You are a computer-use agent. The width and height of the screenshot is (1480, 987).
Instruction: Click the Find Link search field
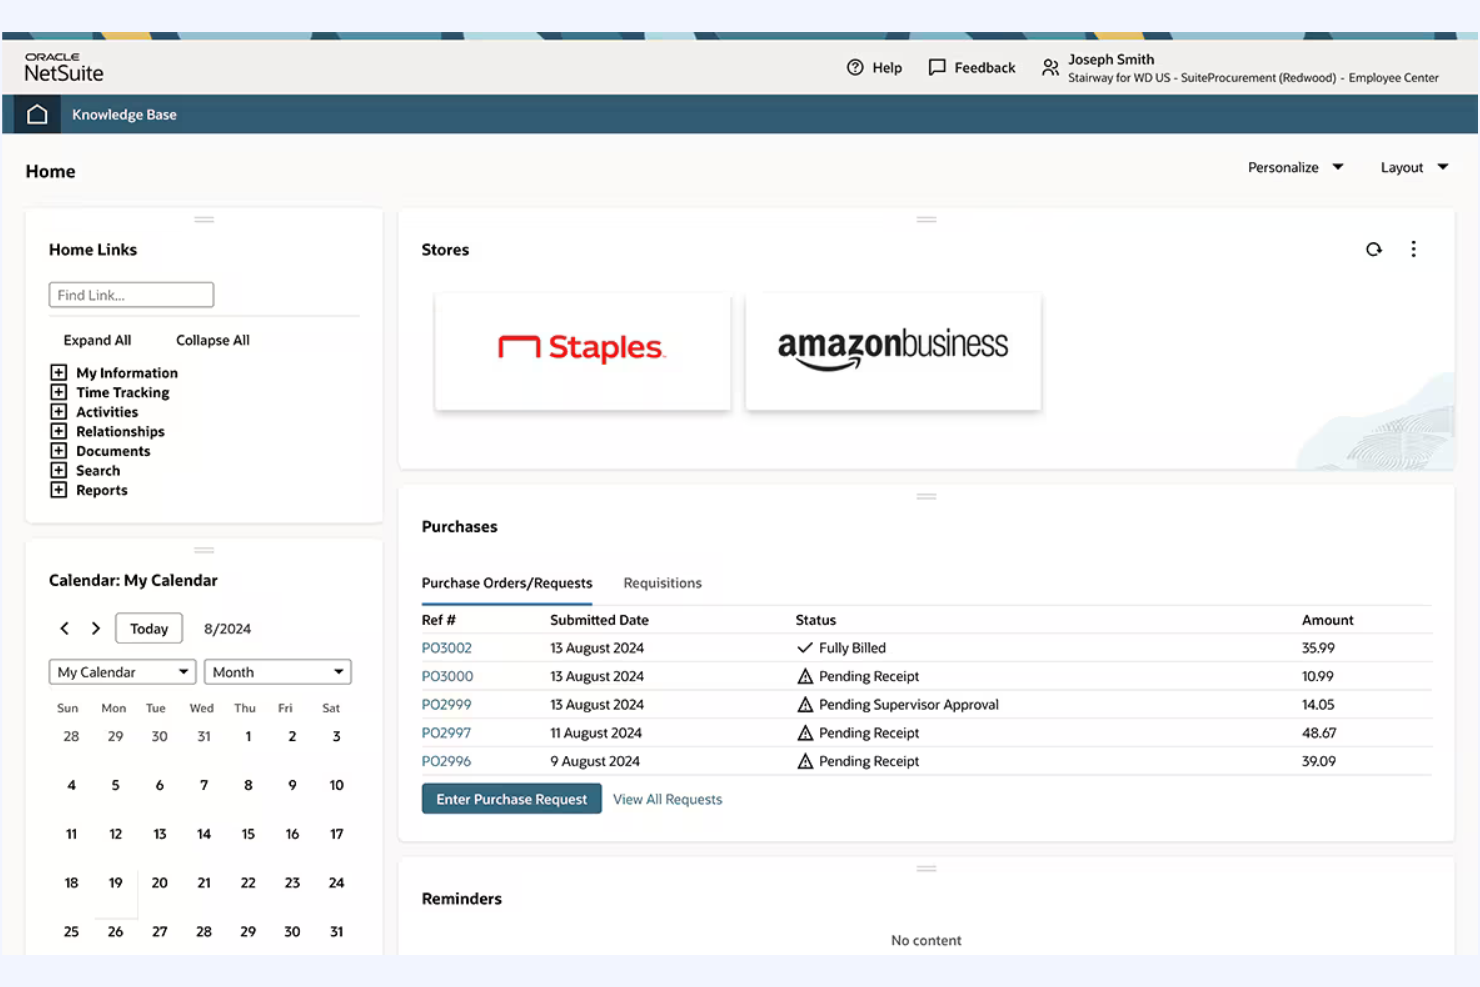pyautogui.click(x=130, y=294)
